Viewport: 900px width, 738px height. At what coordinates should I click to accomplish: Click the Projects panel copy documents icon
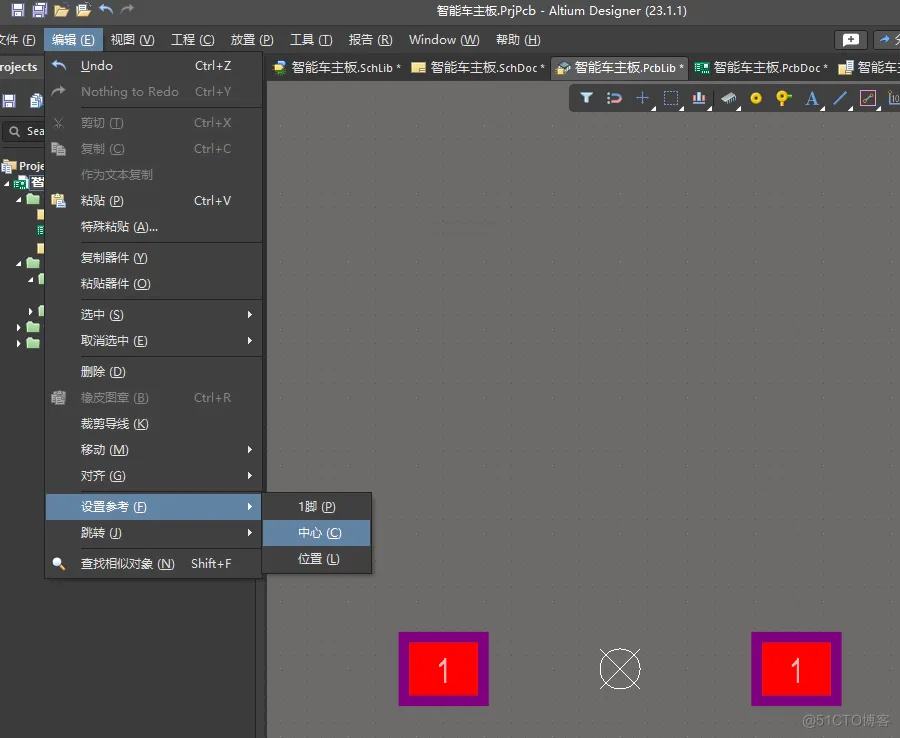point(36,101)
